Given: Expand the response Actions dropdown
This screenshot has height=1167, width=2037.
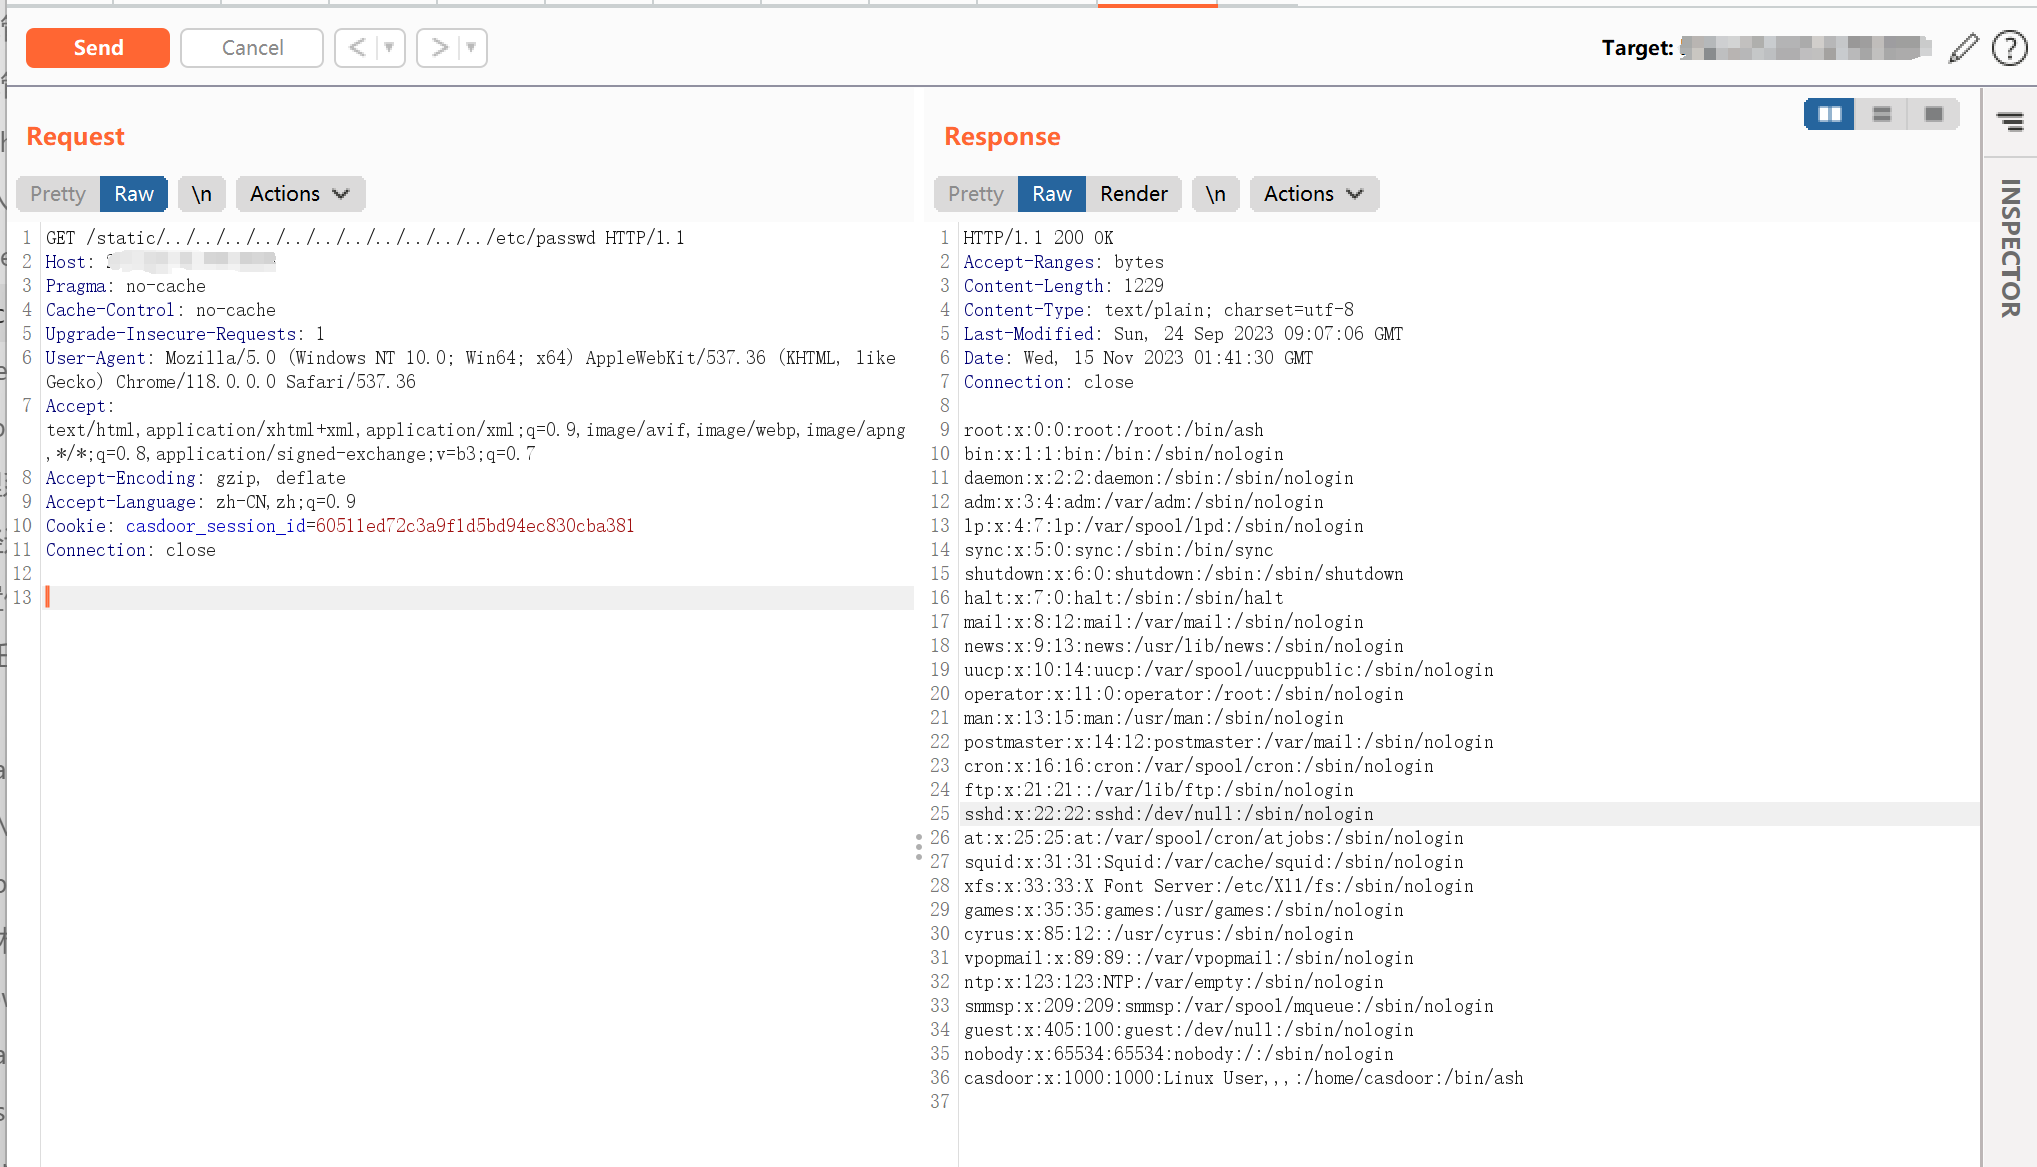Looking at the screenshot, I should point(1313,194).
